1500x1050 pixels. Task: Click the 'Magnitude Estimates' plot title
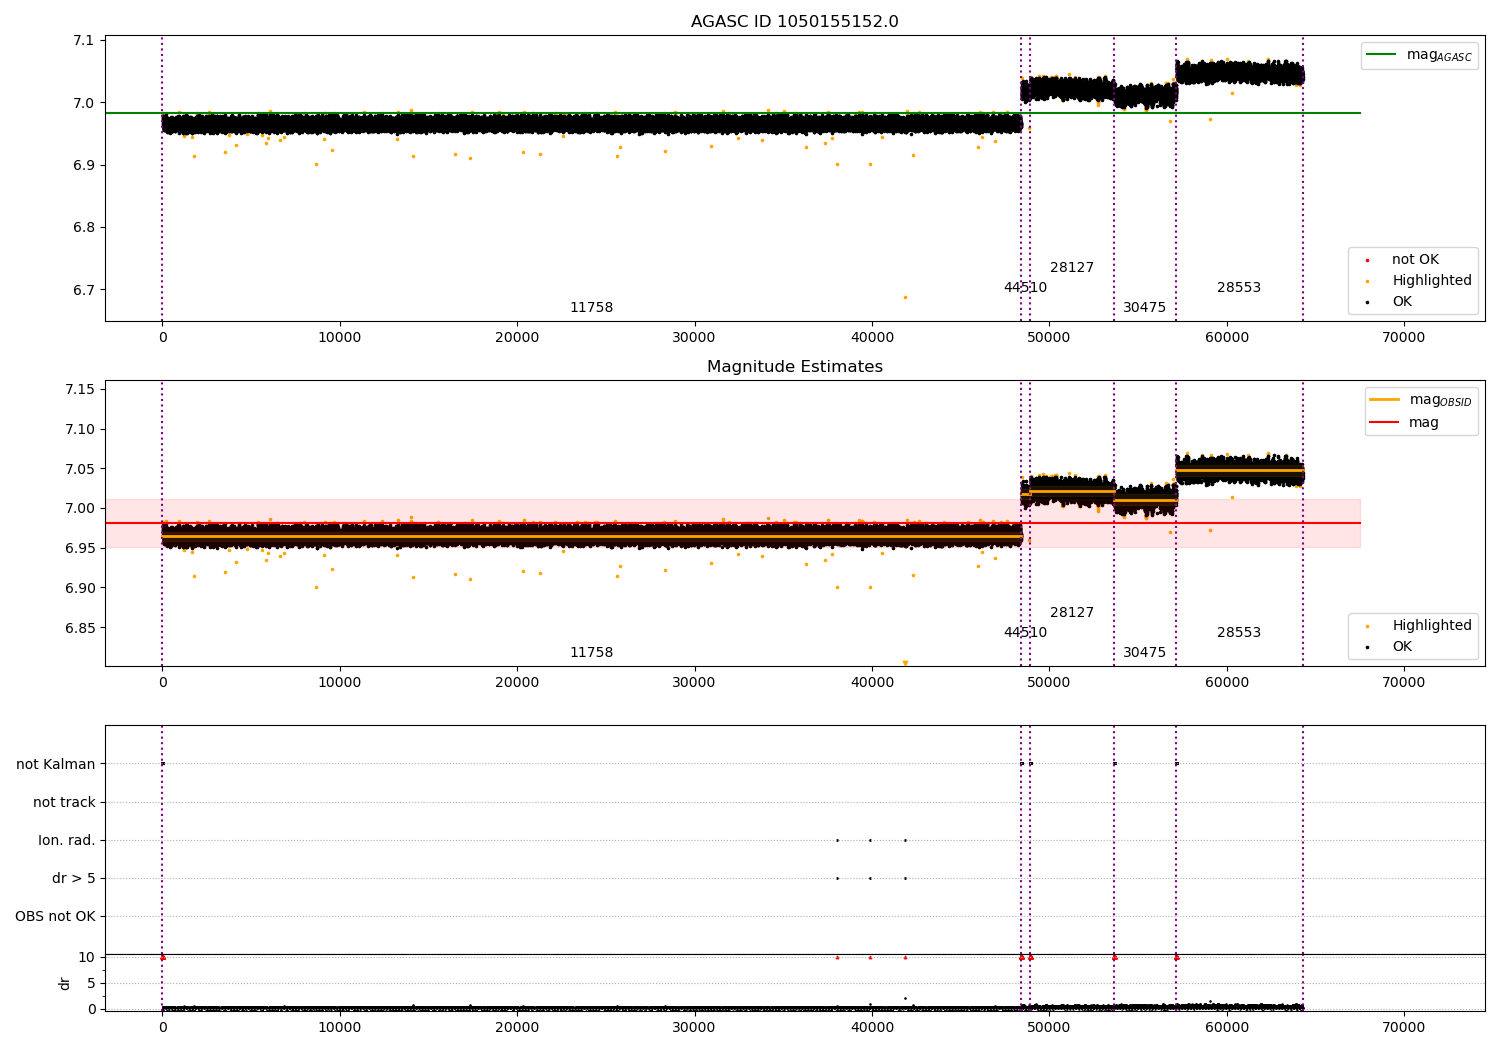(794, 367)
